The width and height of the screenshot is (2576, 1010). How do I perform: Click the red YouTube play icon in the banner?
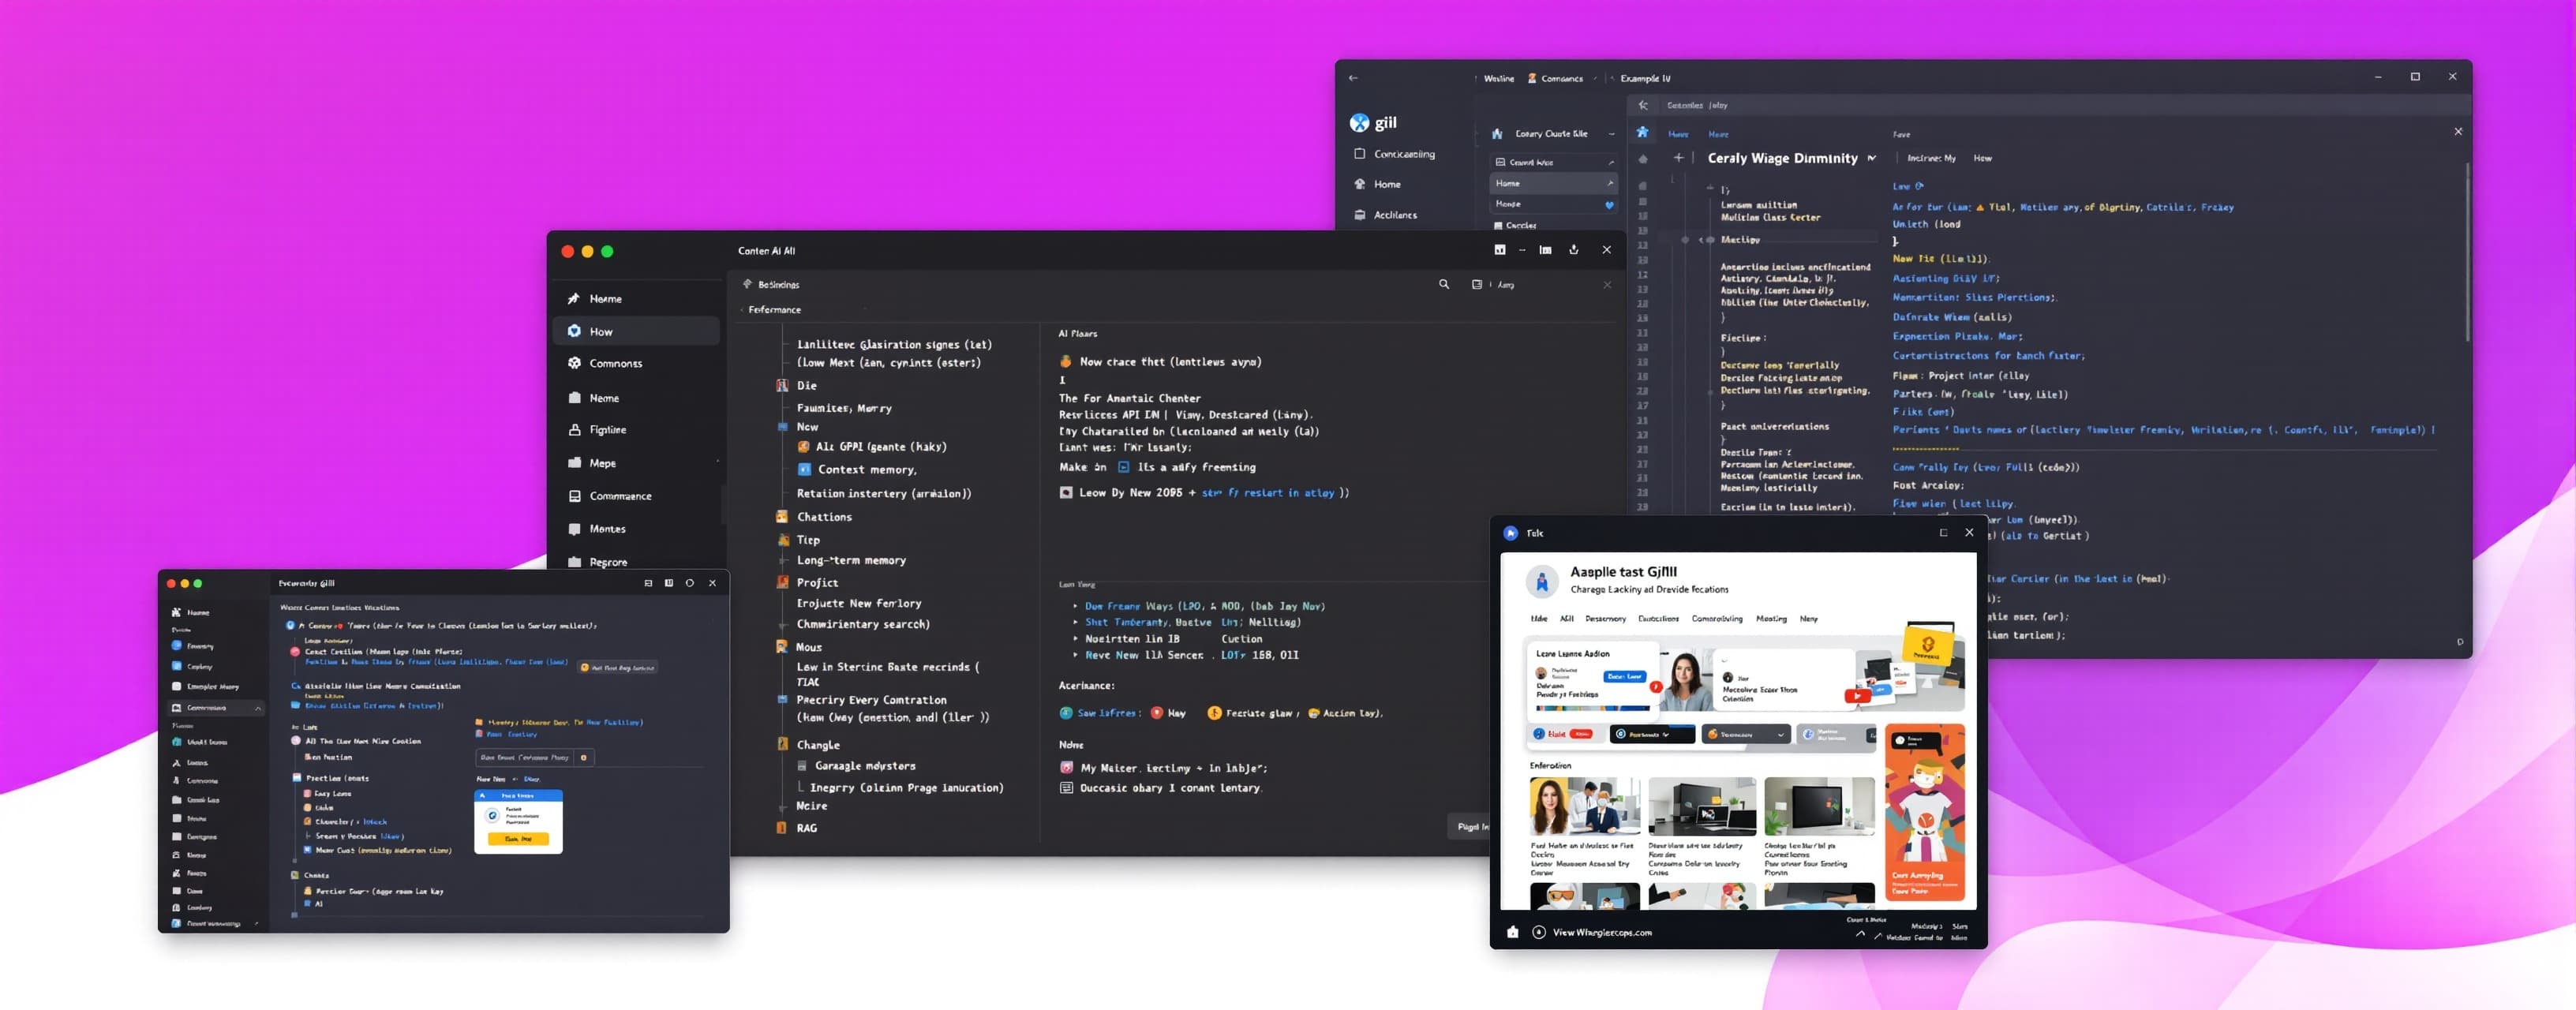coord(1857,696)
